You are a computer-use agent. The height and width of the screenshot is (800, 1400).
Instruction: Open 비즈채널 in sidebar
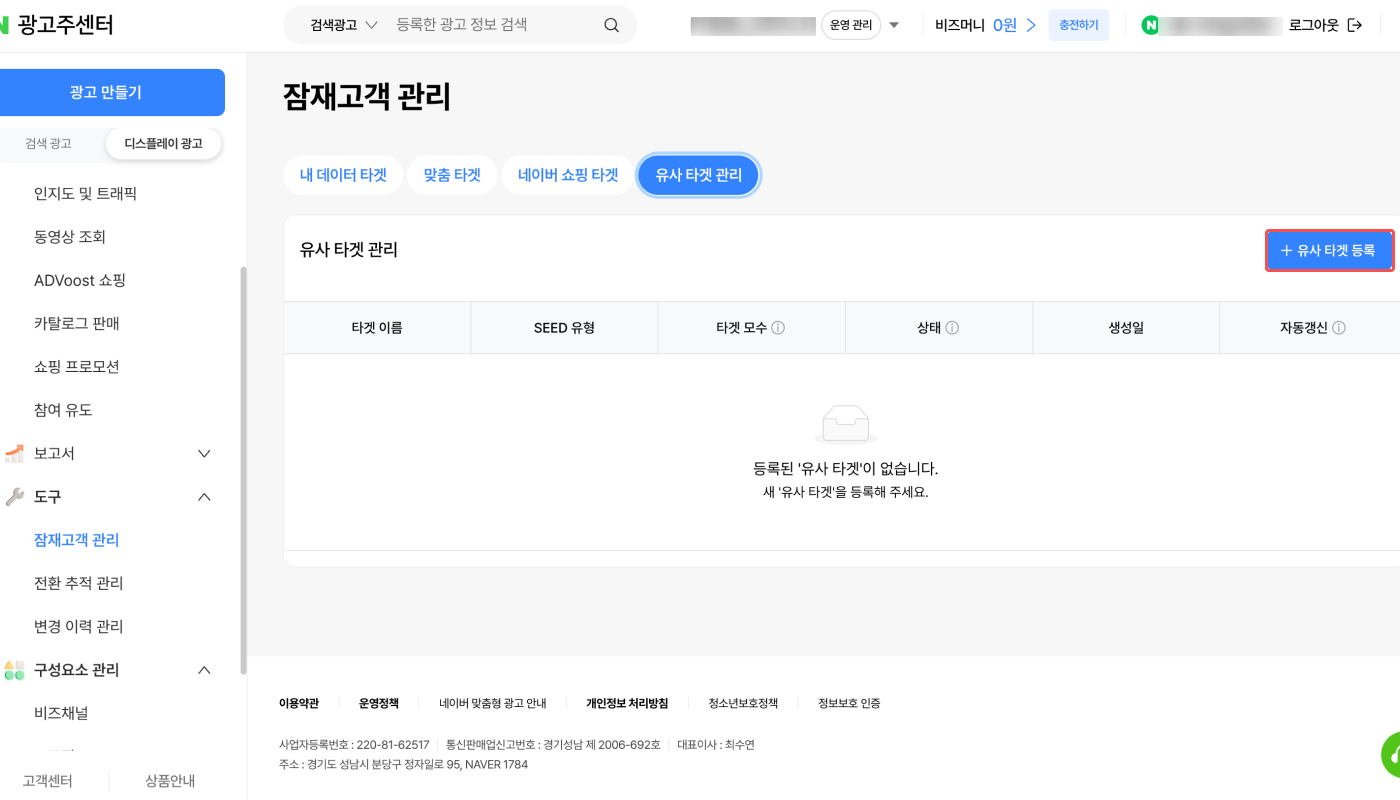61,713
